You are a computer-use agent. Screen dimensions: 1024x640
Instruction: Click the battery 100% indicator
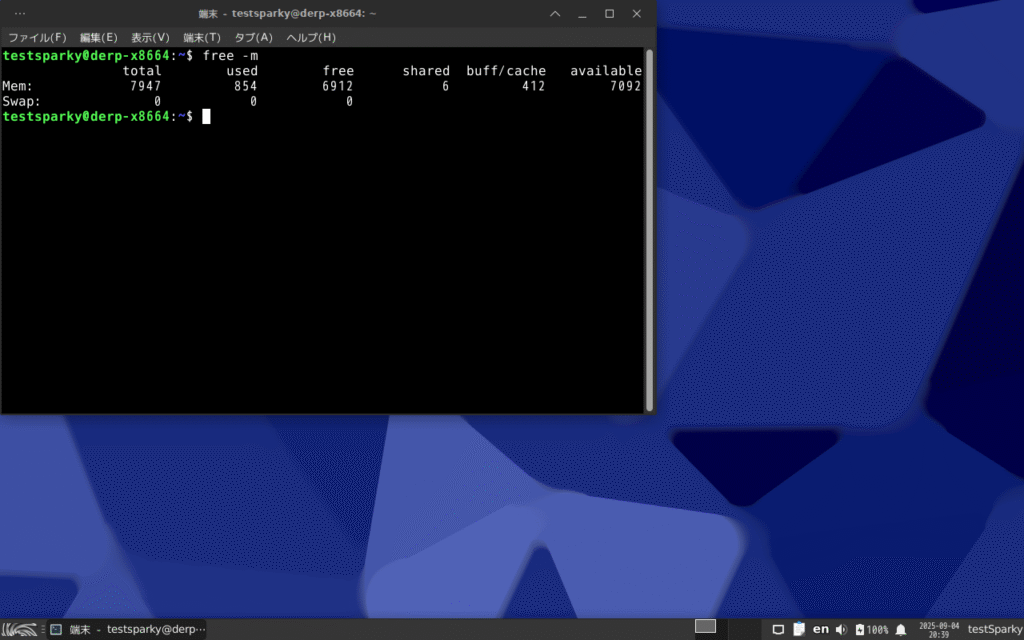(x=871, y=629)
